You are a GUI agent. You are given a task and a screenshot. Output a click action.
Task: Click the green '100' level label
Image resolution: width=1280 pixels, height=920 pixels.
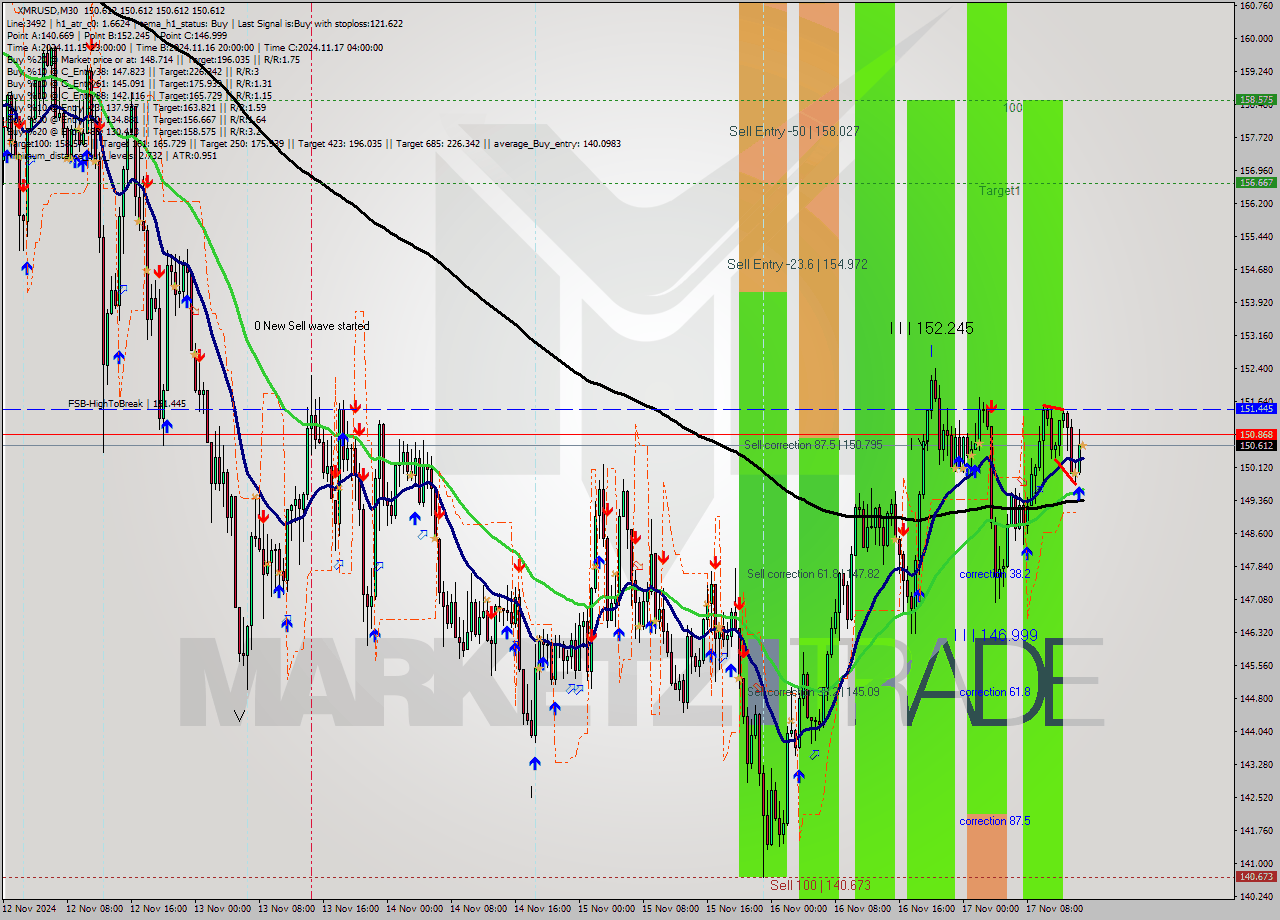[1013, 107]
